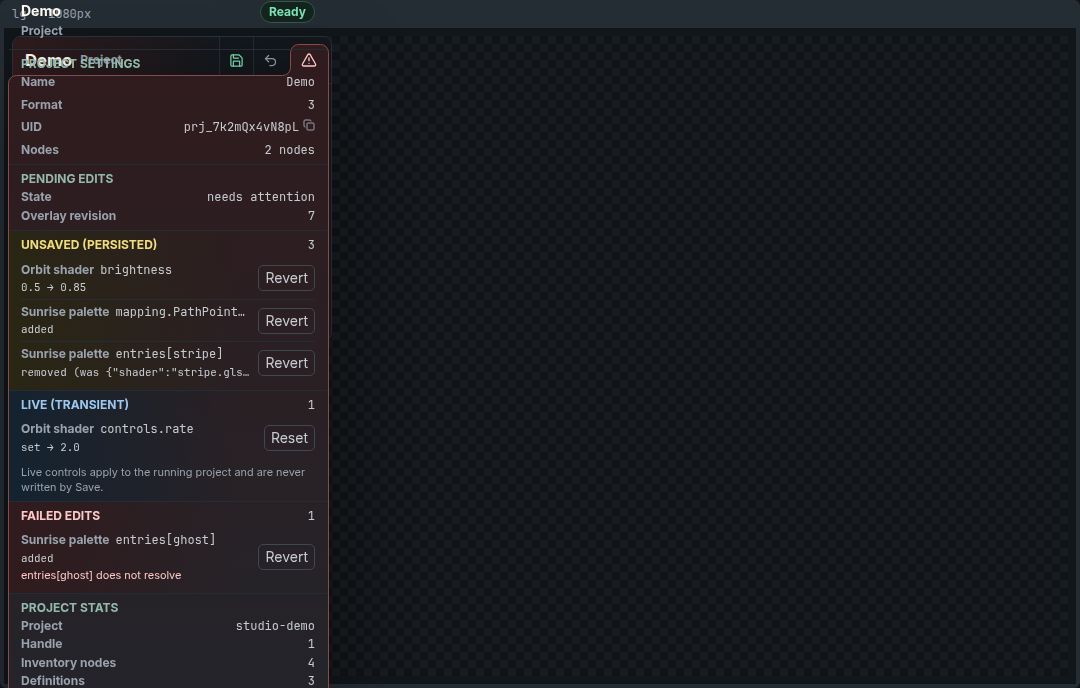Click the undo arrow icon in the panel header
Screen dimensions: 1080x688
pos(271,61)
